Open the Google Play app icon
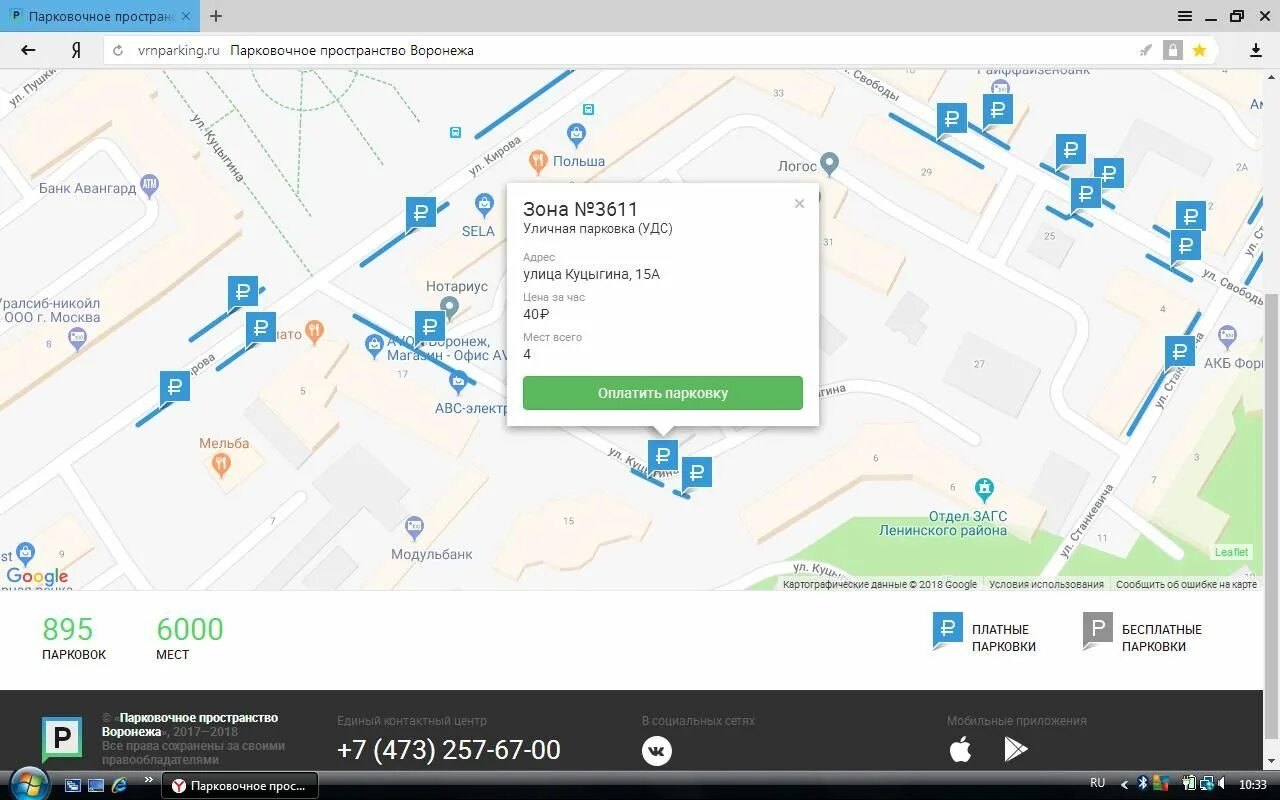Image resolution: width=1280 pixels, height=800 pixels. pos(1016,749)
